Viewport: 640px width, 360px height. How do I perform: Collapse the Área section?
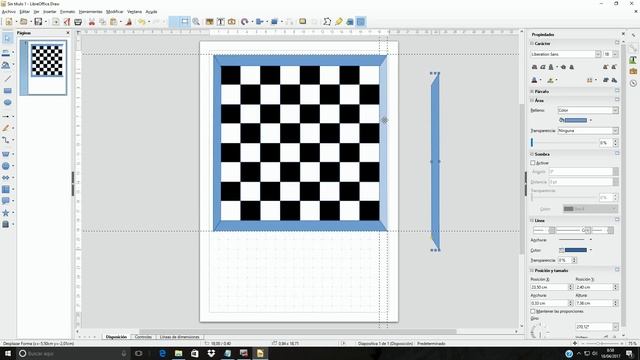[x=532, y=100]
